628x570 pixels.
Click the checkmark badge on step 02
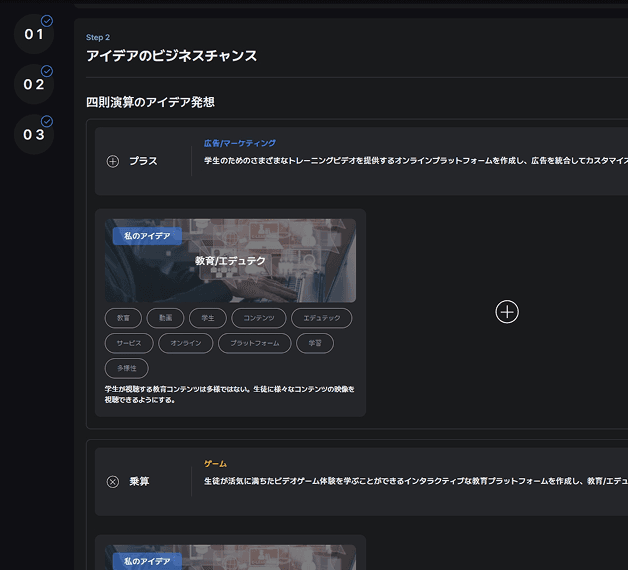[47, 71]
